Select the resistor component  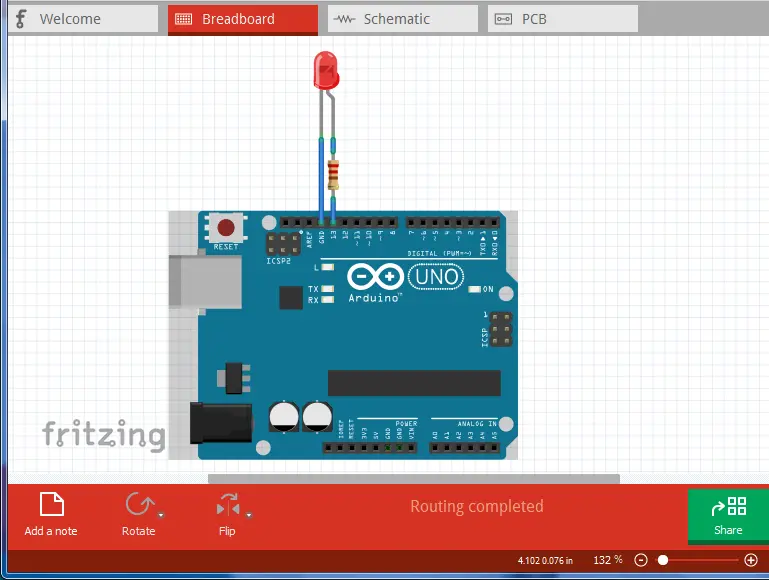click(x=333, y=175)
